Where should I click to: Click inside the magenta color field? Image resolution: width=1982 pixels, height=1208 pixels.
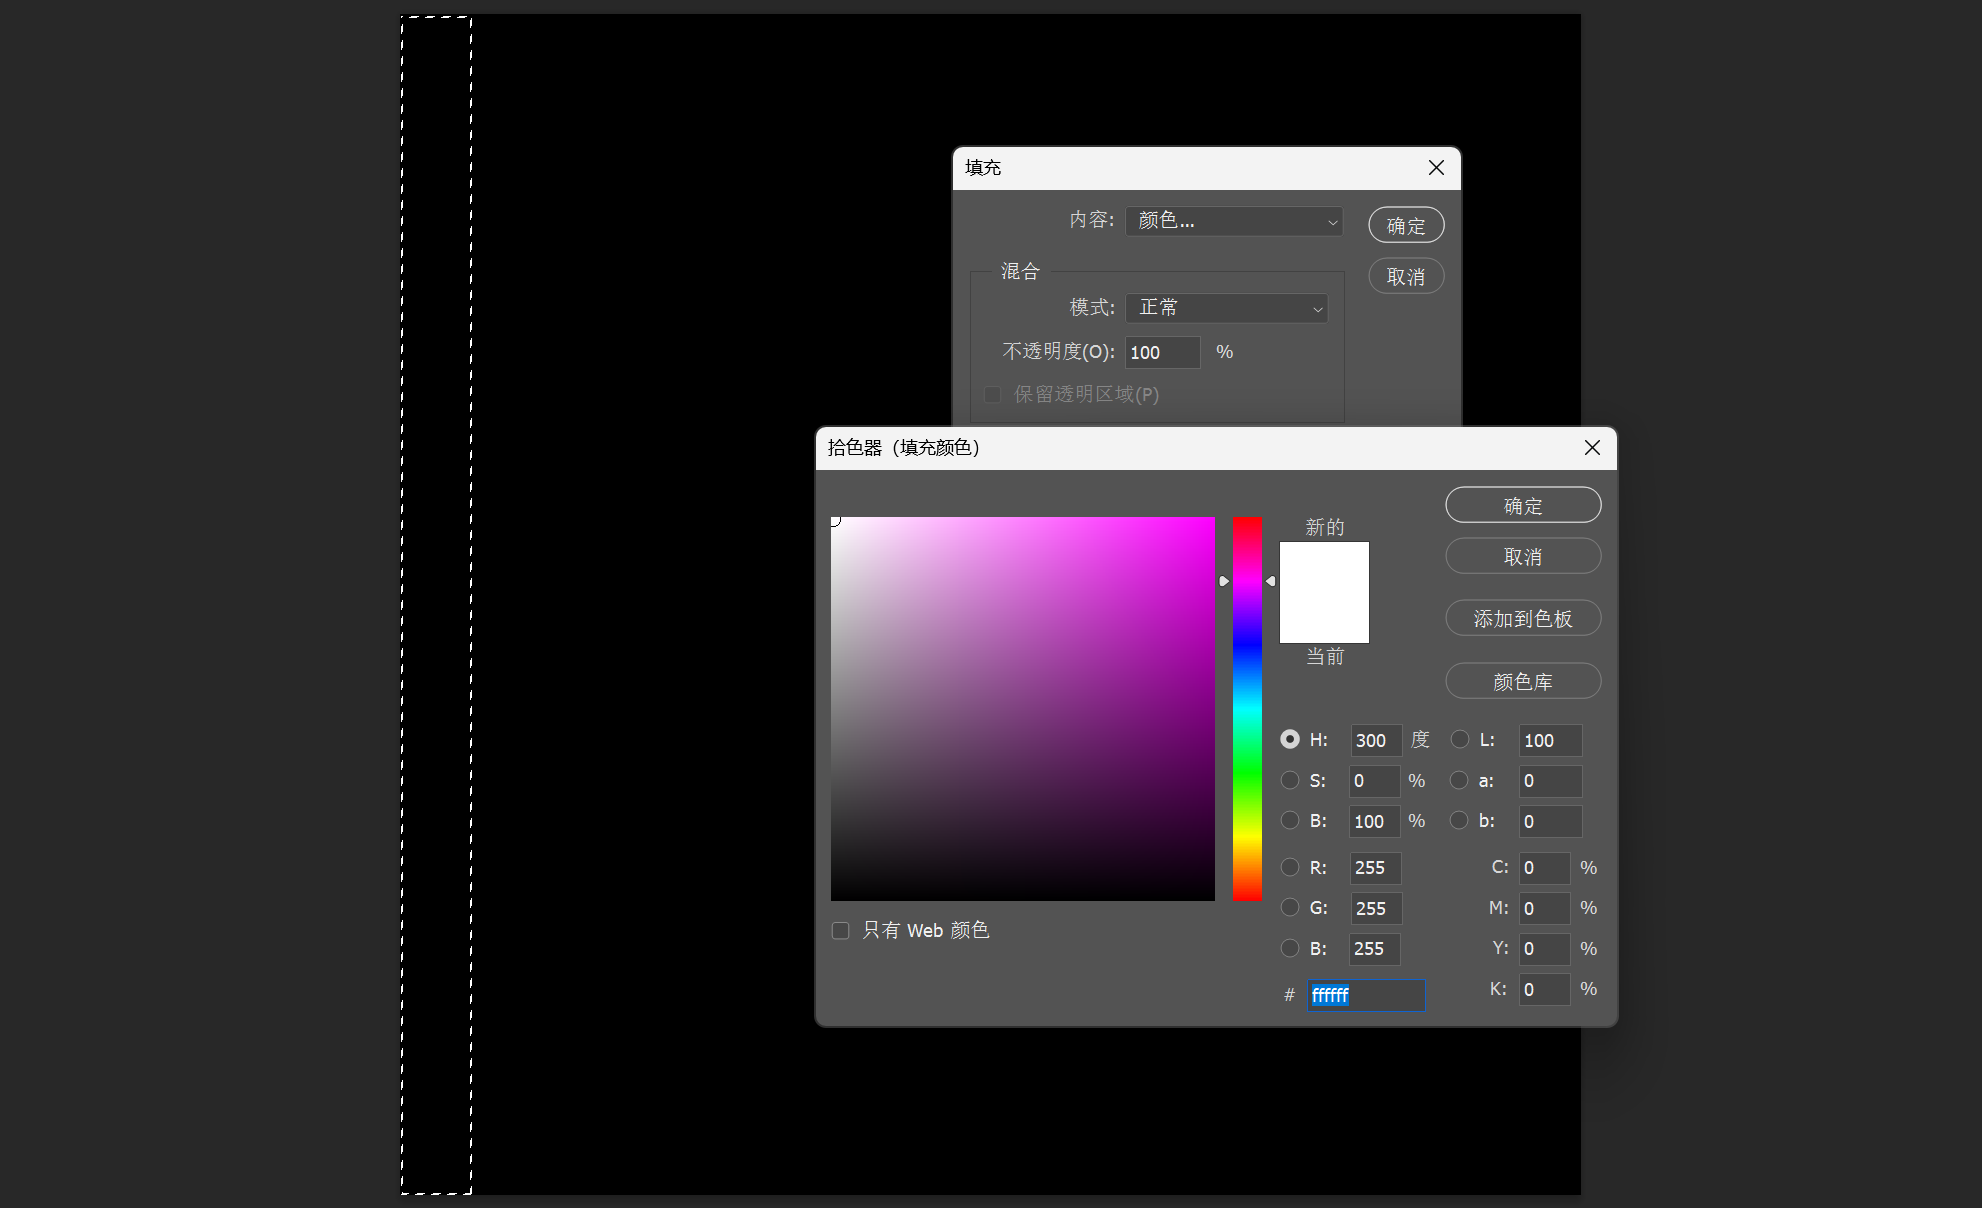pyautogui.click(x=1022, y=710)
